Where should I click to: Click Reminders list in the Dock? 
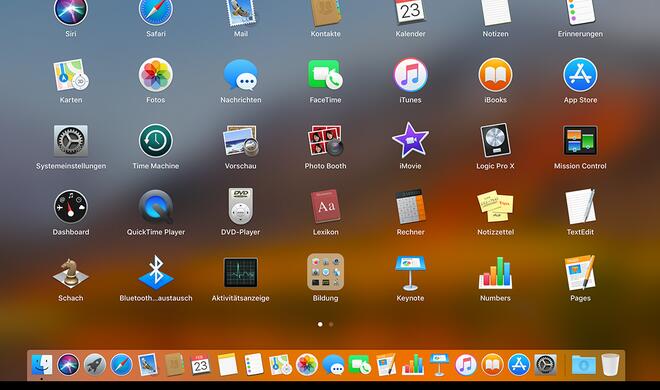(x=254, y=364)
